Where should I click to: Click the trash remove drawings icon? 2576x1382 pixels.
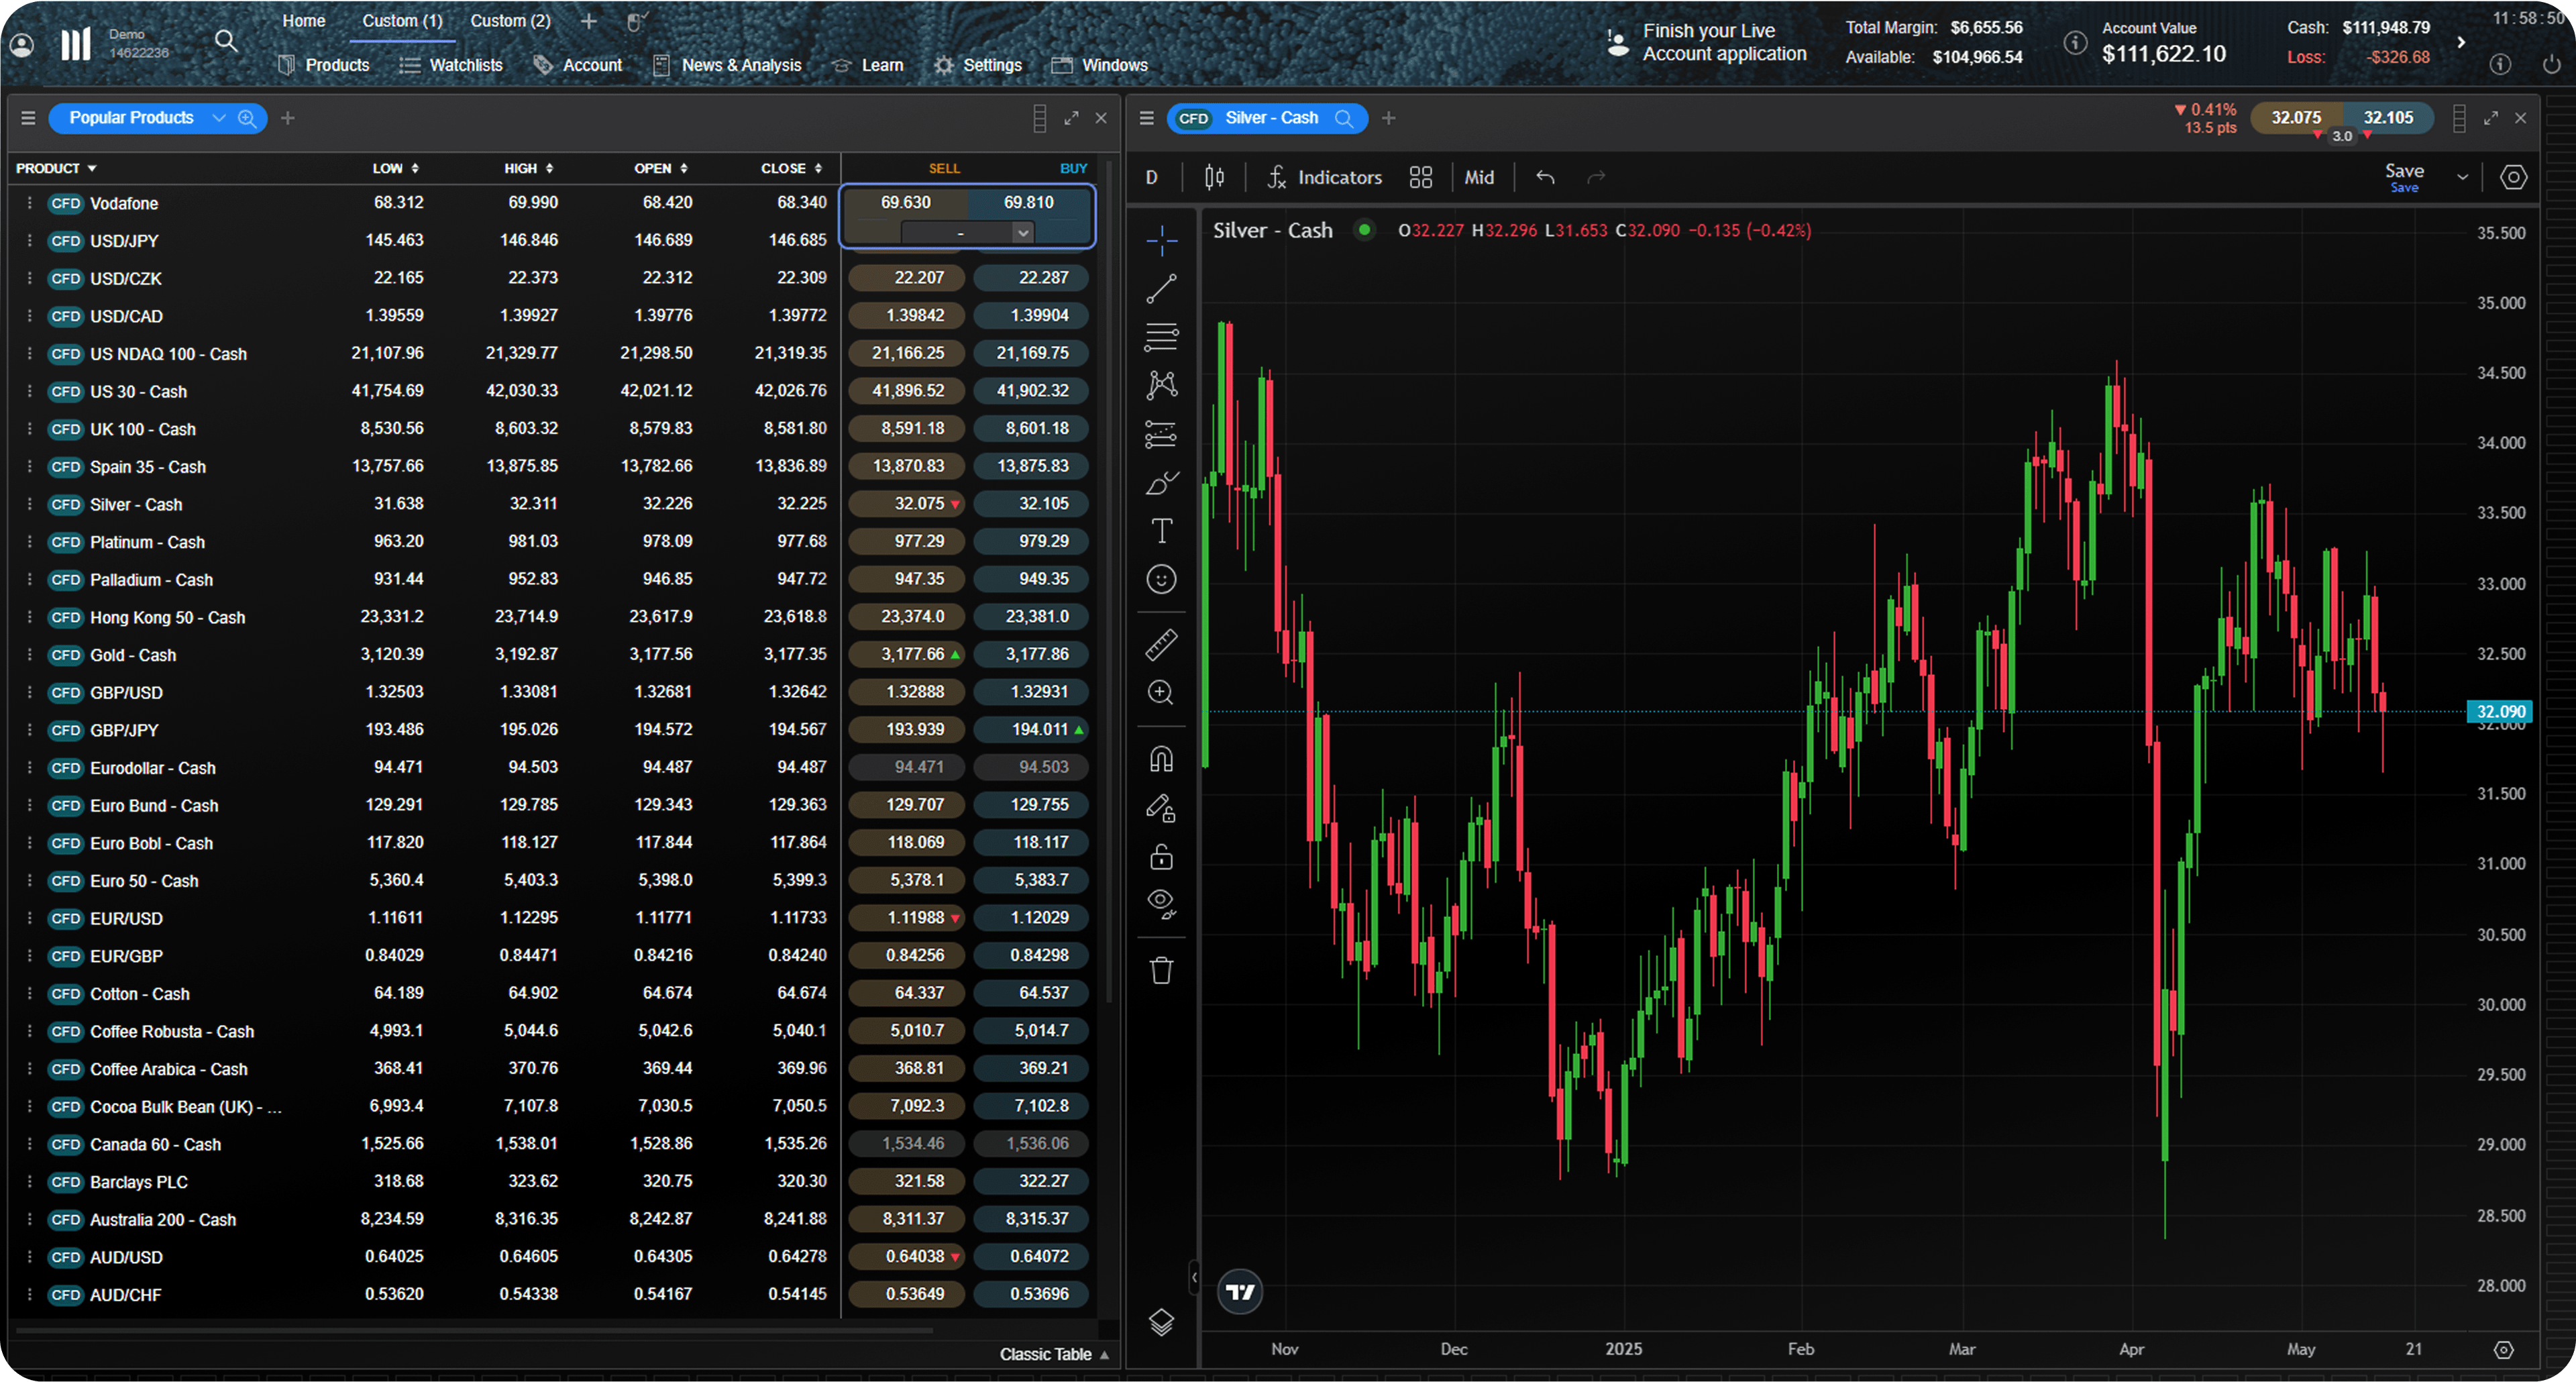point(1161,970)
